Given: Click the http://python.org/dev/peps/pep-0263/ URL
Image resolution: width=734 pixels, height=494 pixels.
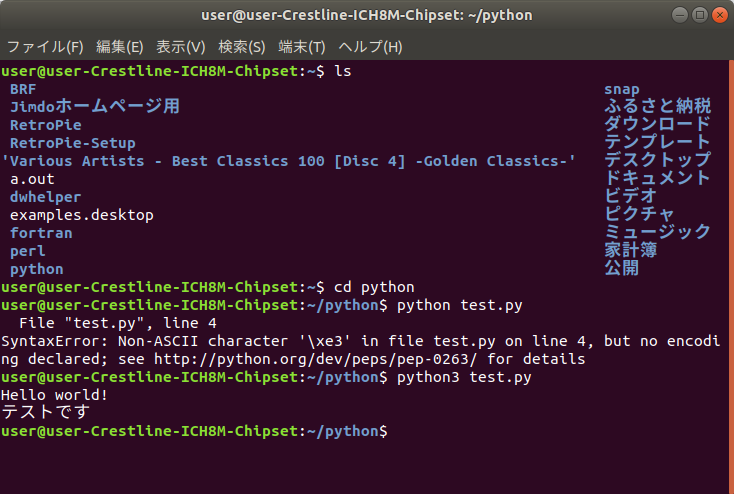Looking at the screenshot, I should click(316, 359).
